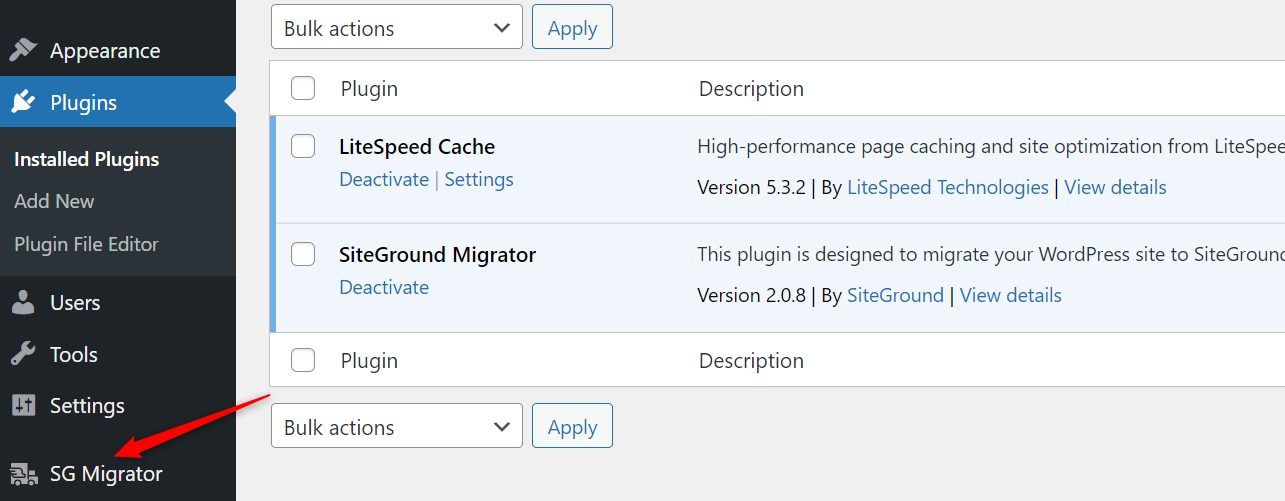Image resolution: width=1285 pixels, height=501 pixels.
Task: Click the LiteSpeed Cache plugin name
Action: coord(417,146)
